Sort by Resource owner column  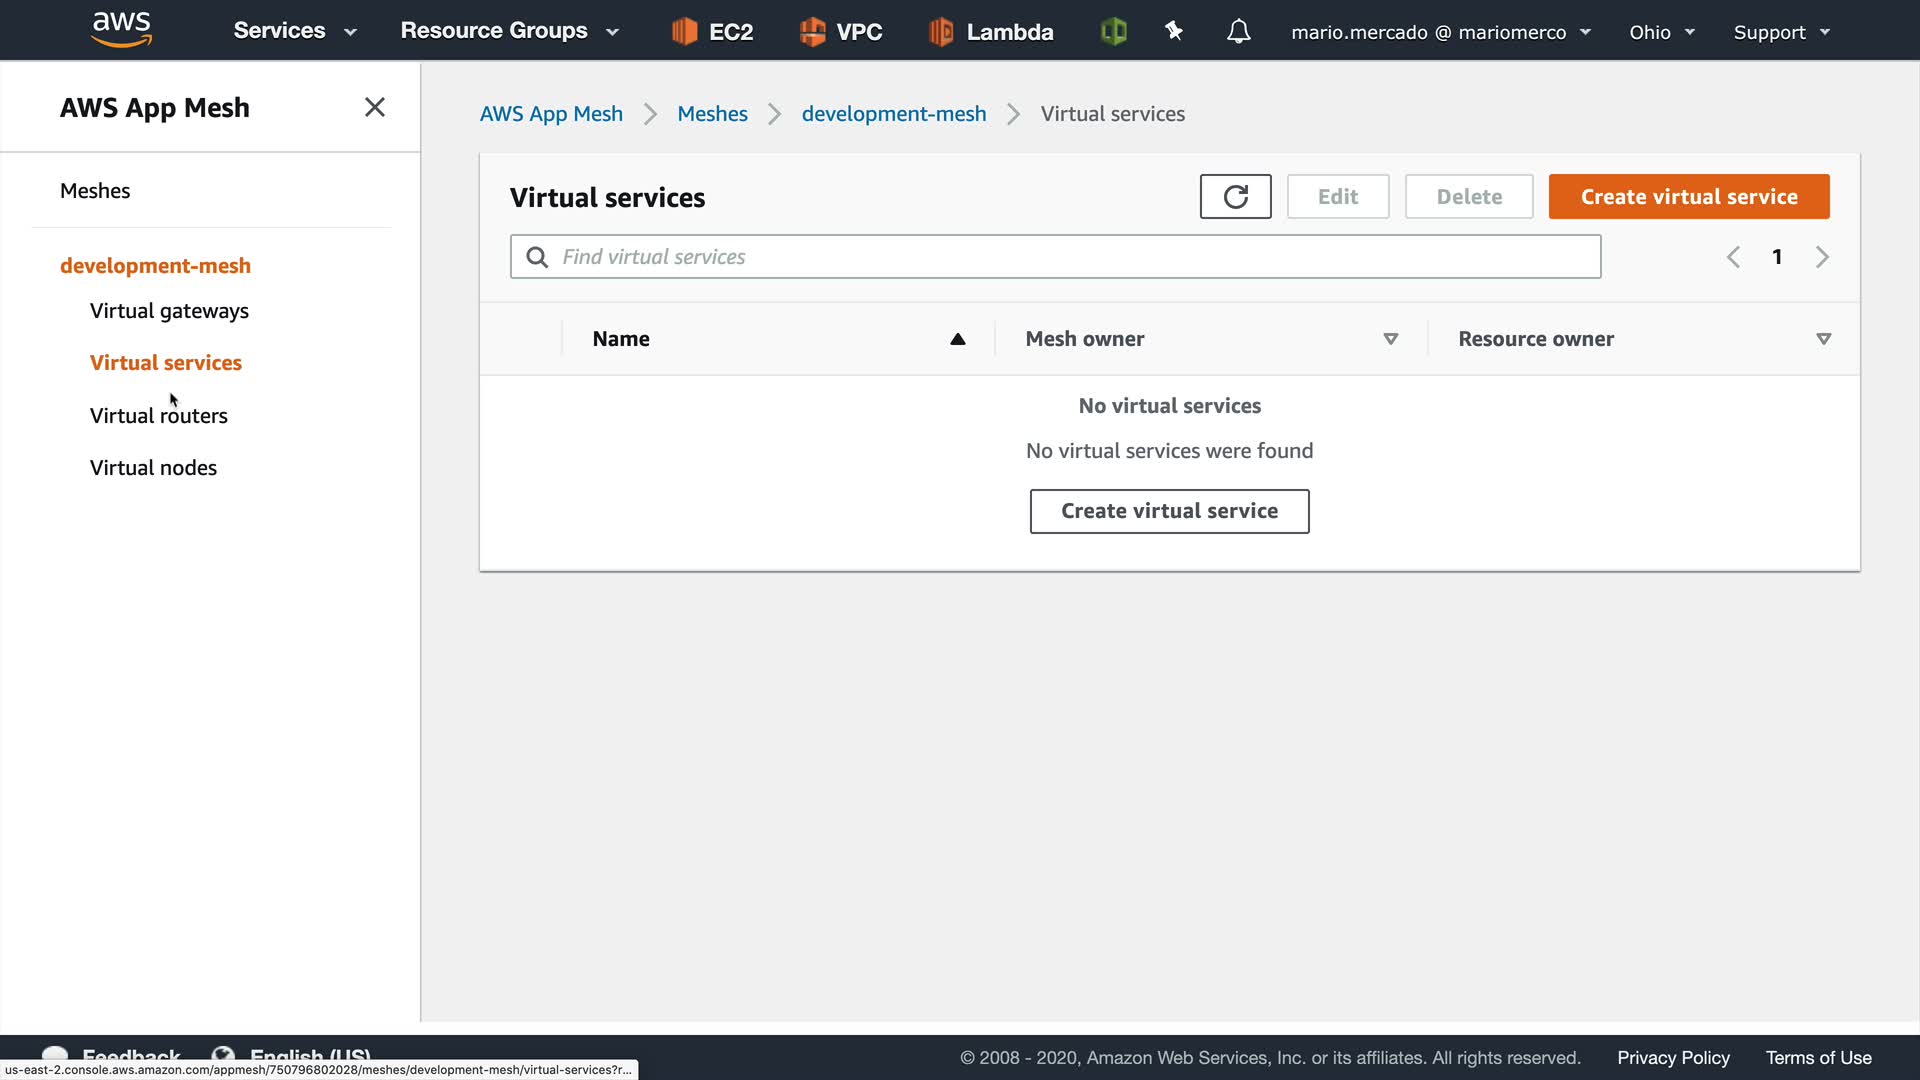(x=1823, y=339)
